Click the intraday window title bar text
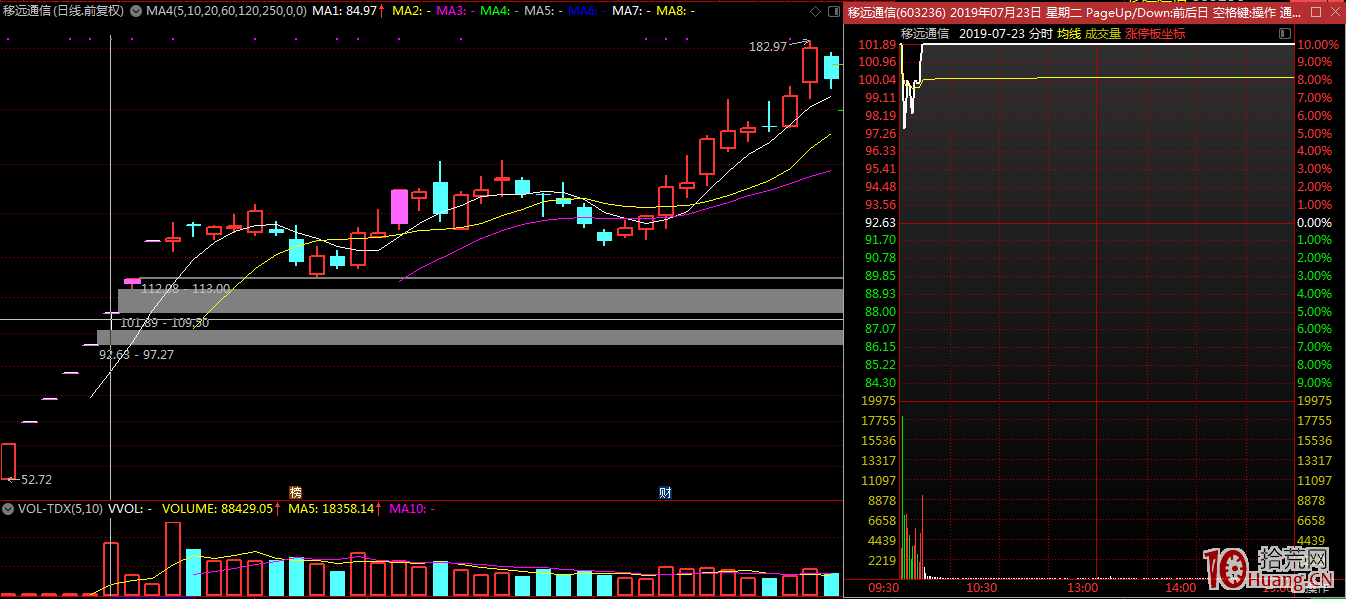The height and width of the screenshot is (599, 1346). click(1075, 12)
